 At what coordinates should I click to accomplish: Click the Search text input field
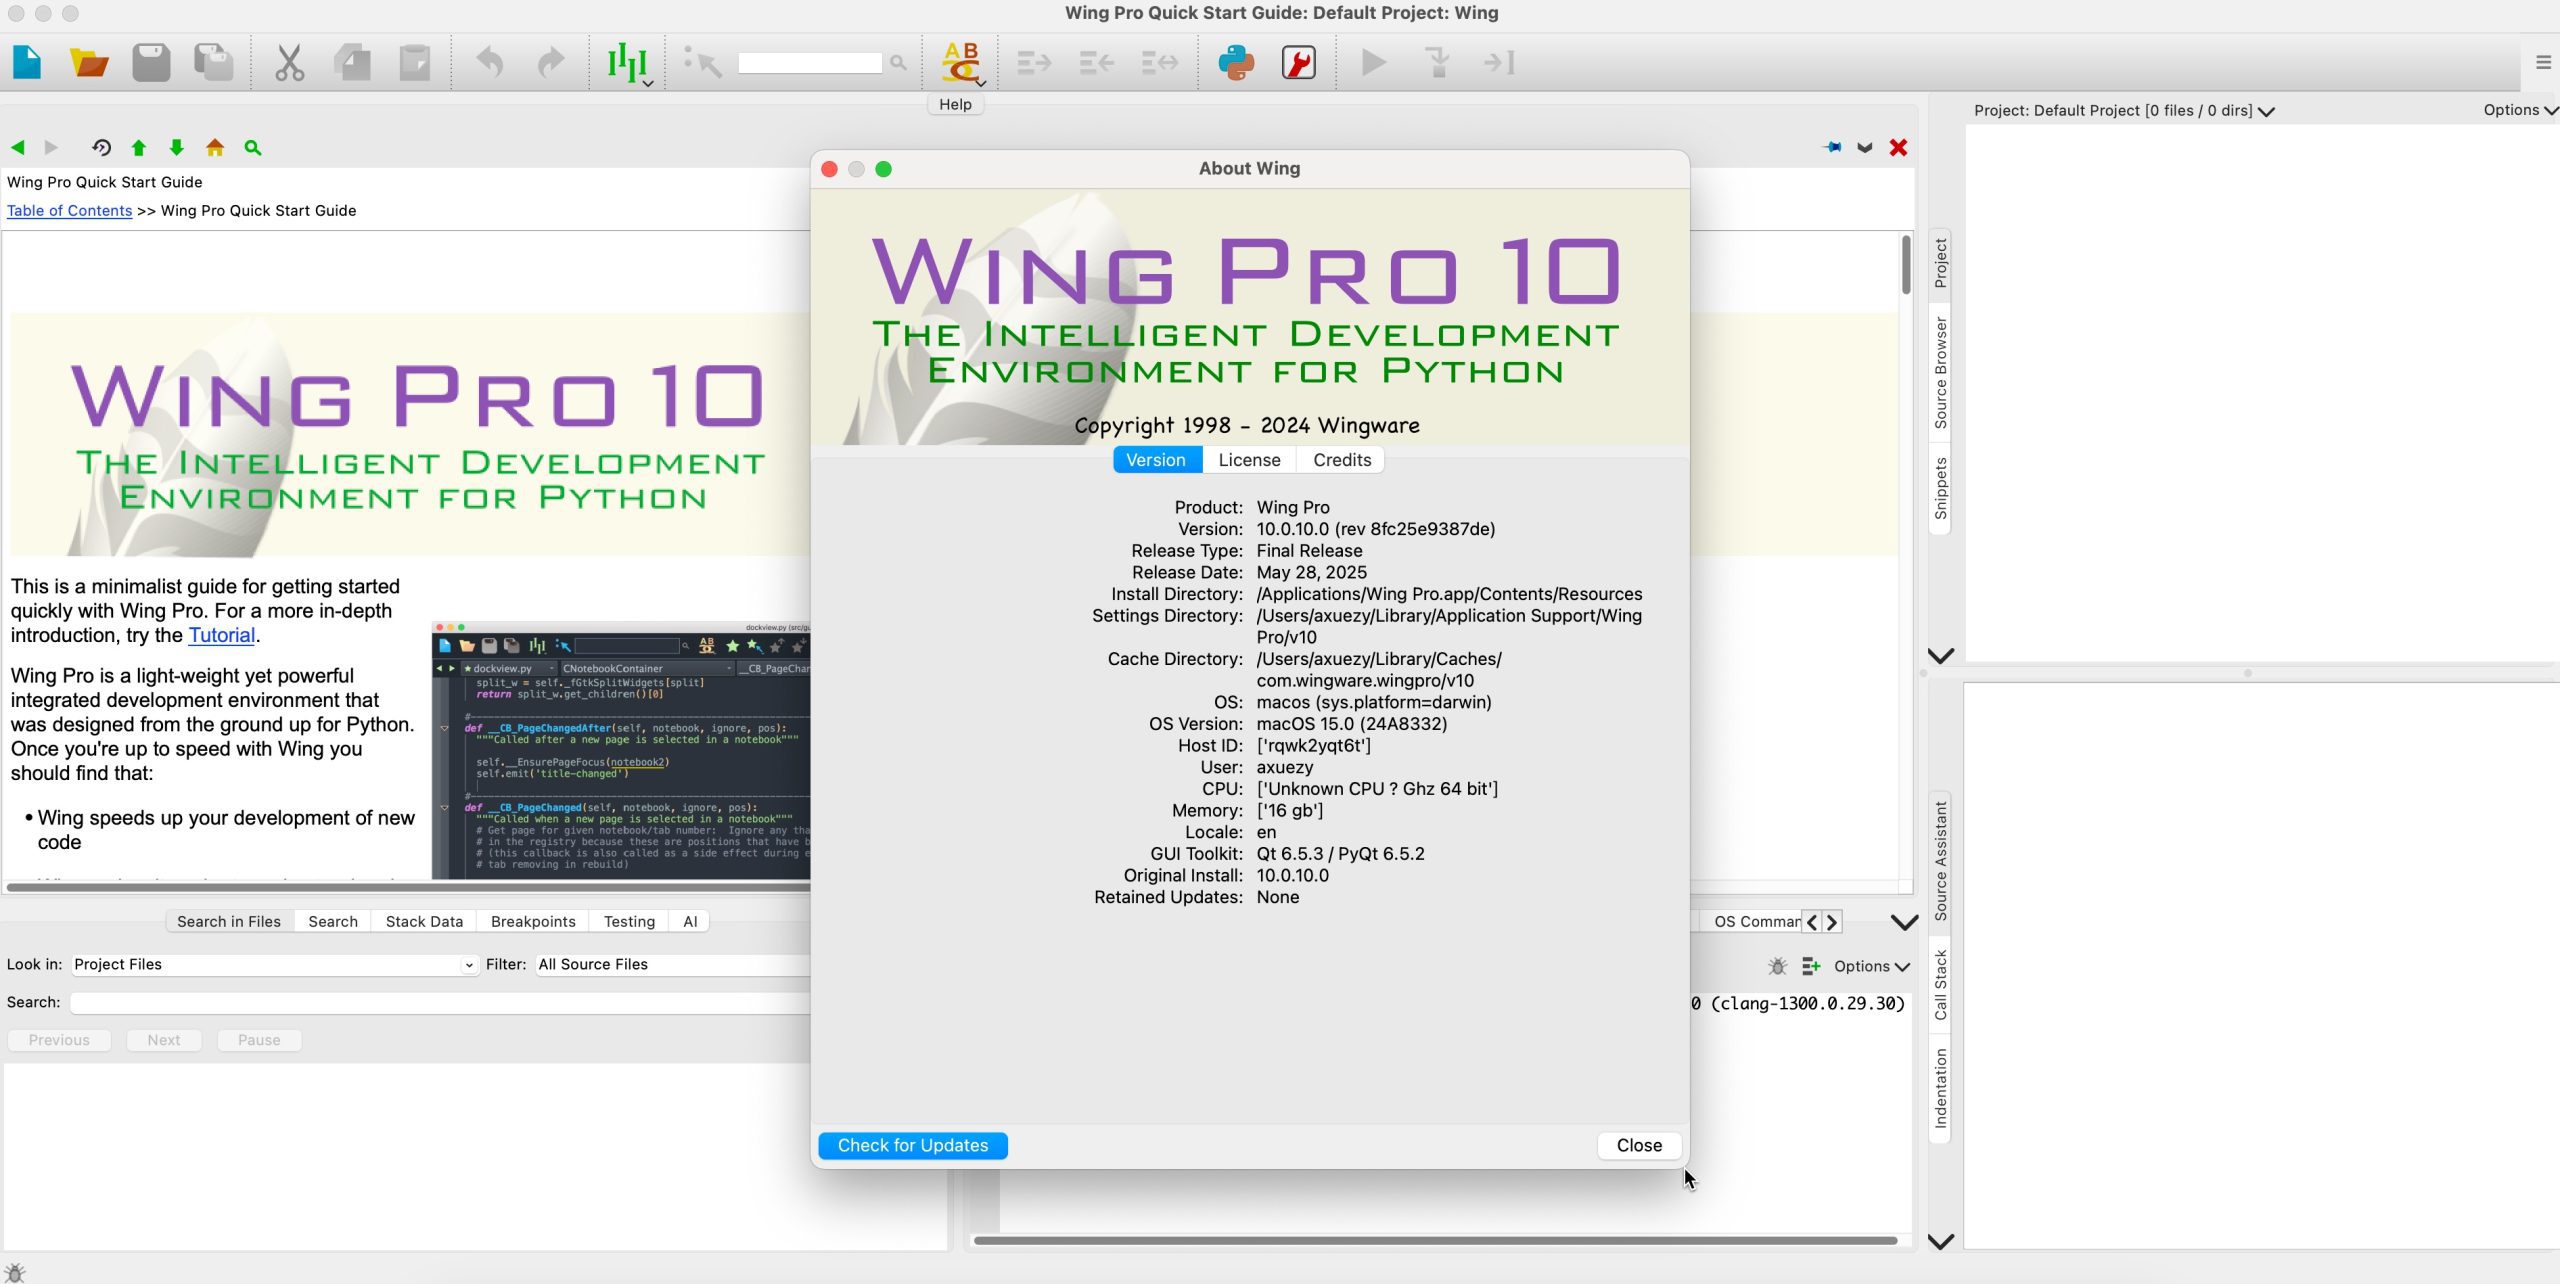440,1003
